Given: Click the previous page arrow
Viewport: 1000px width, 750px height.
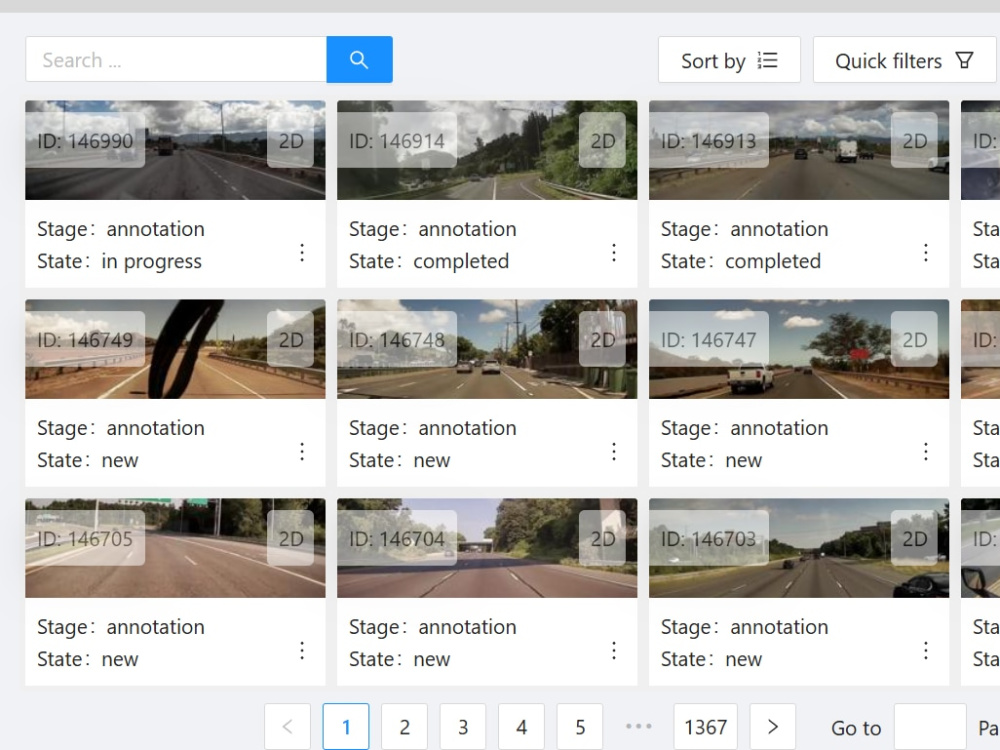Looking at the screenshot, I should point(288,726).
